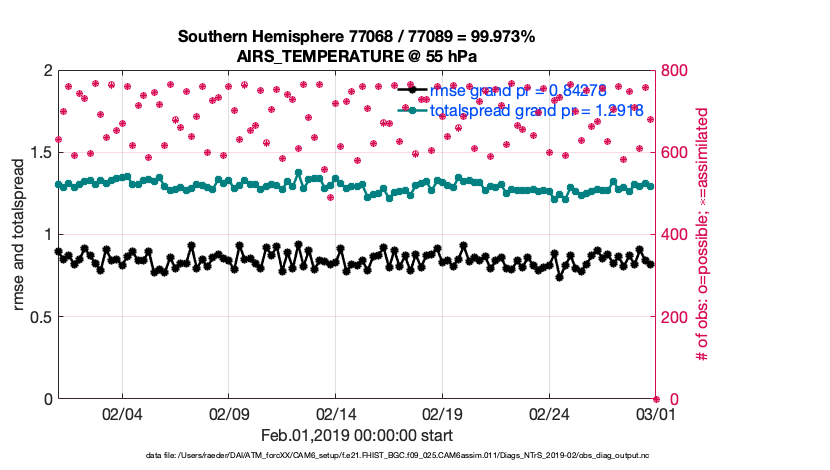Click the teal totalspread legend line marker
The width and height of the screenshot is (830, 470).
point(413,110)
